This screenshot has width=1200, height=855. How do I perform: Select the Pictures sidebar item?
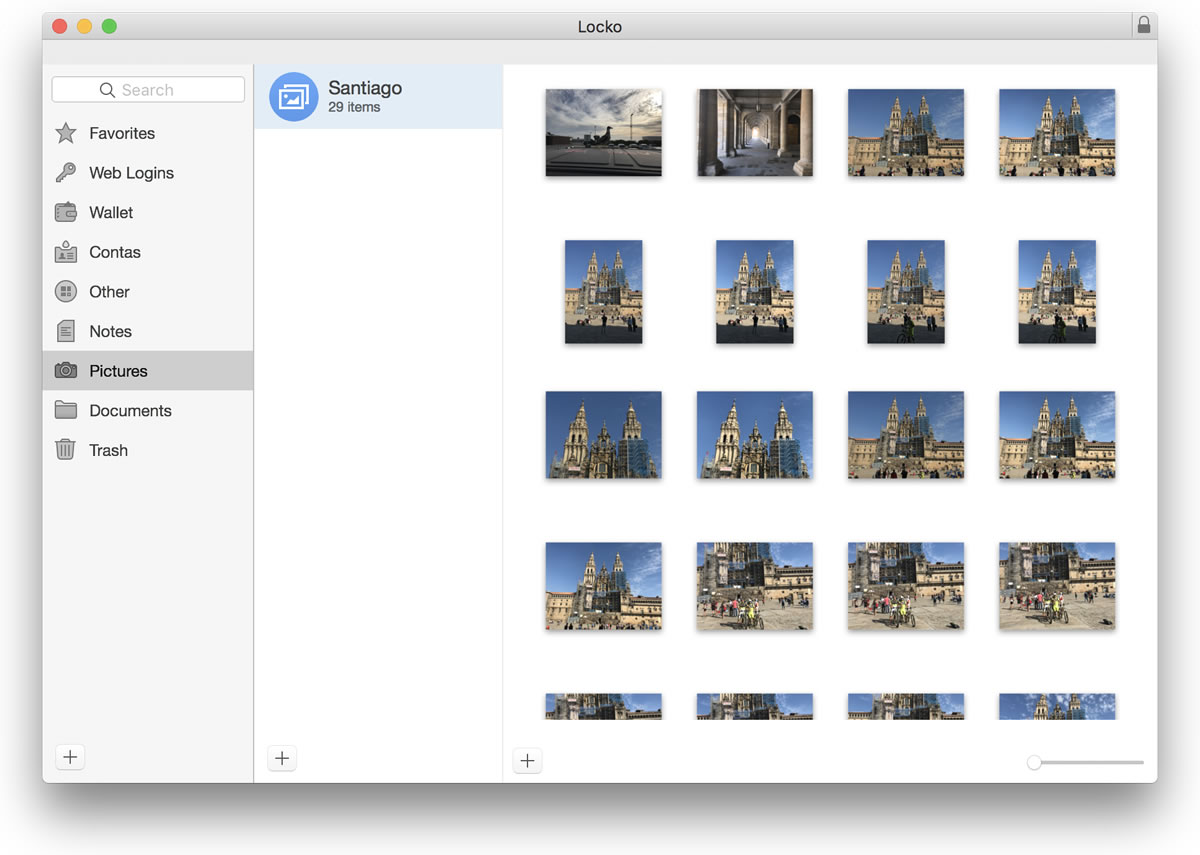(x=118, y=371)
